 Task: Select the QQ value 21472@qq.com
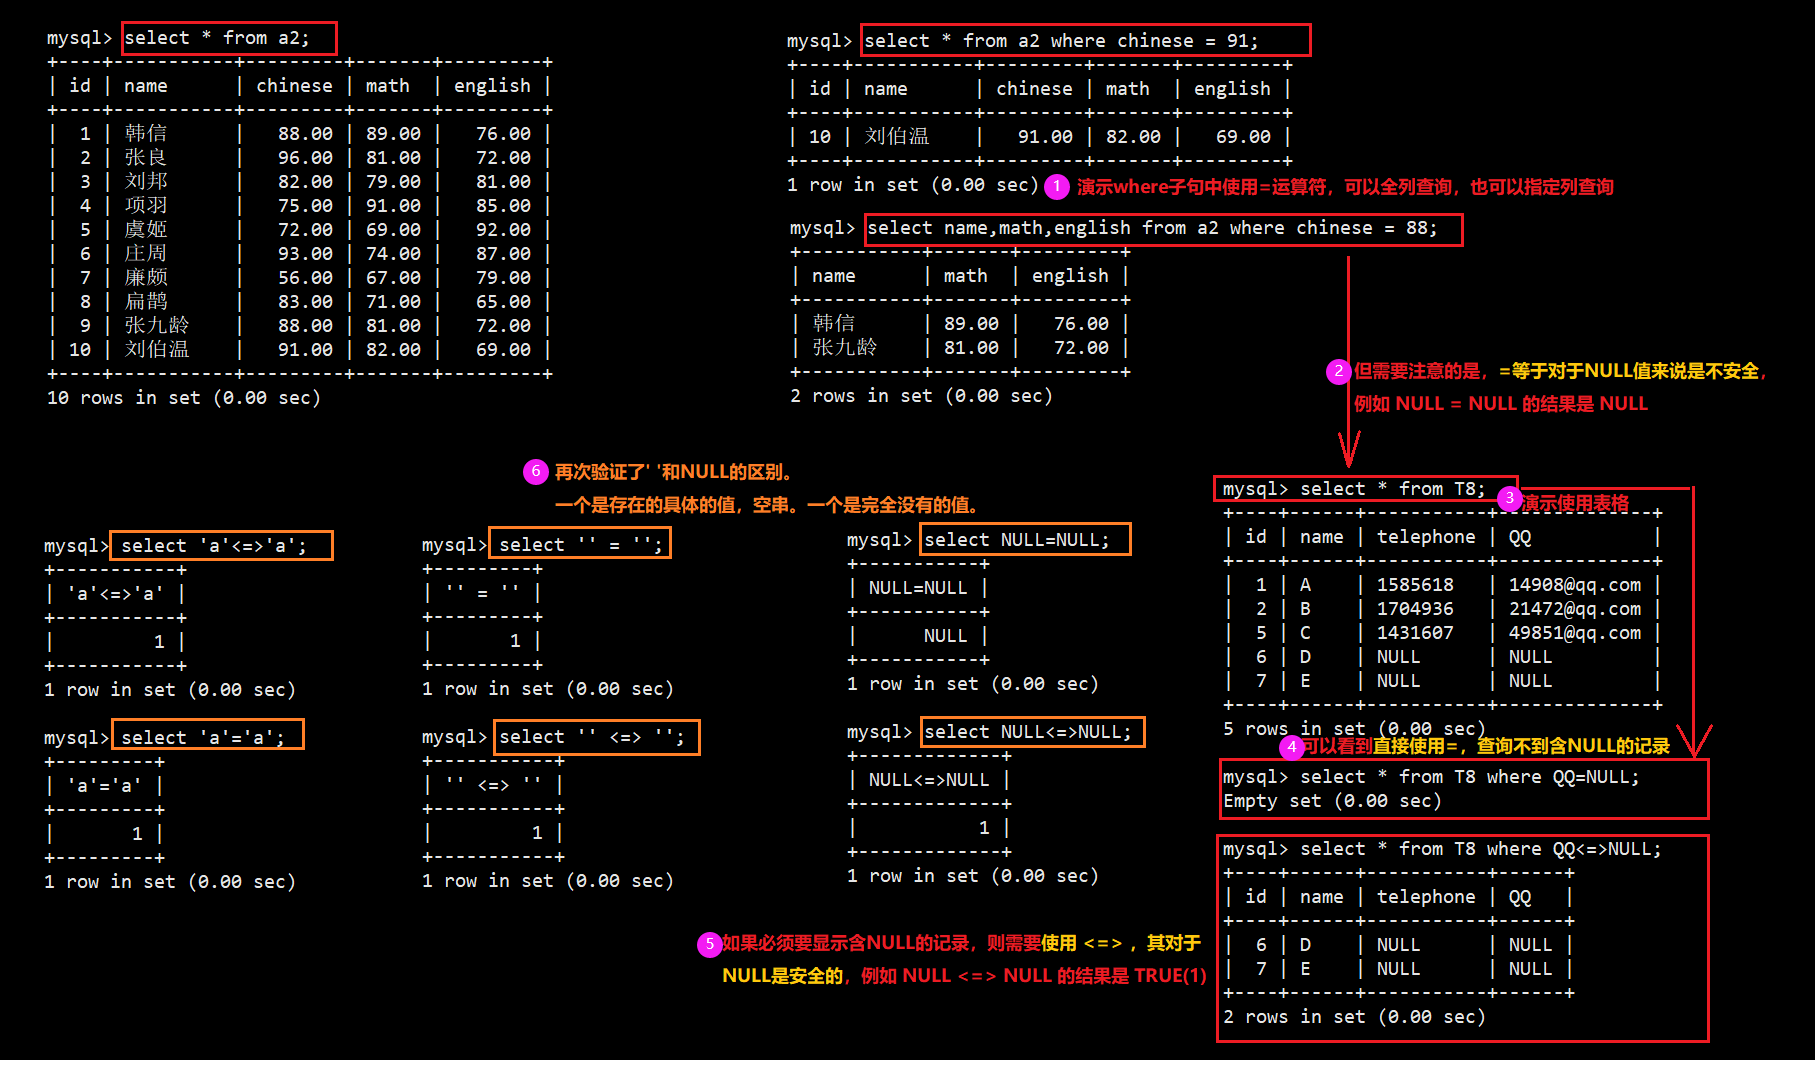click(1575, 609)
